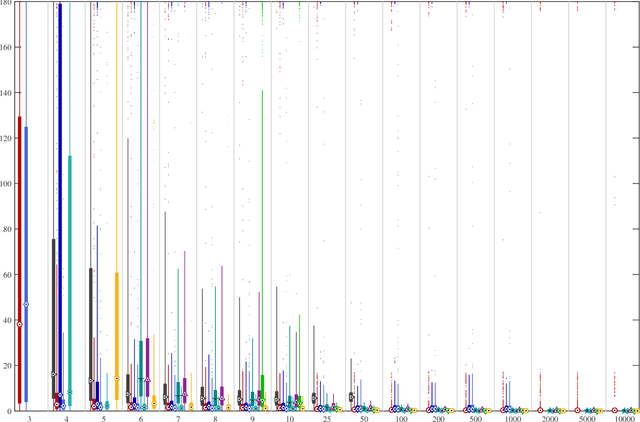This screenshot has width=640, height=422.
Task: Click the y-axis label 20
Action: pos(9,367)
